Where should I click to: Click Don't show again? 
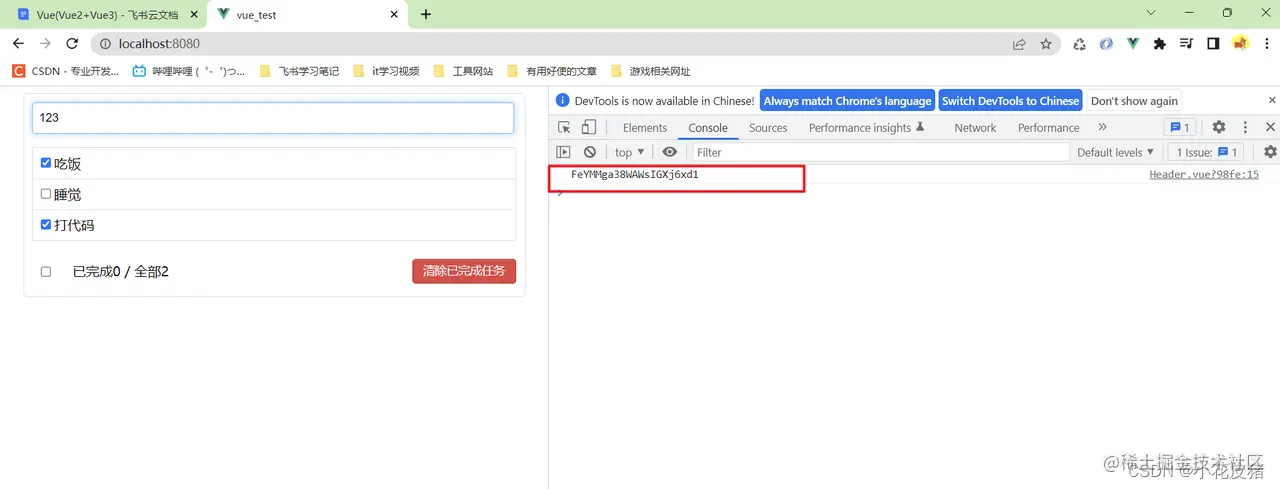click(1134, 101)
